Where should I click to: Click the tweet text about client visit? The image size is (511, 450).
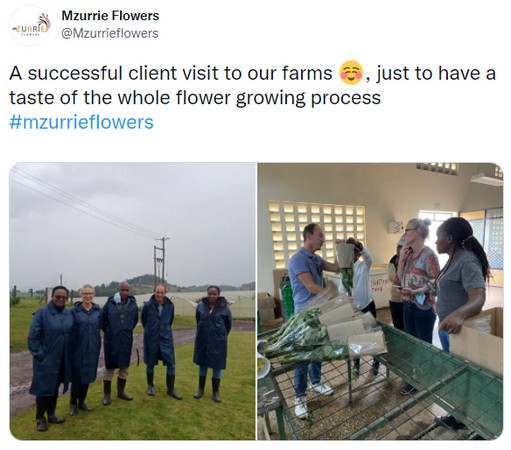tap(252, 85)
